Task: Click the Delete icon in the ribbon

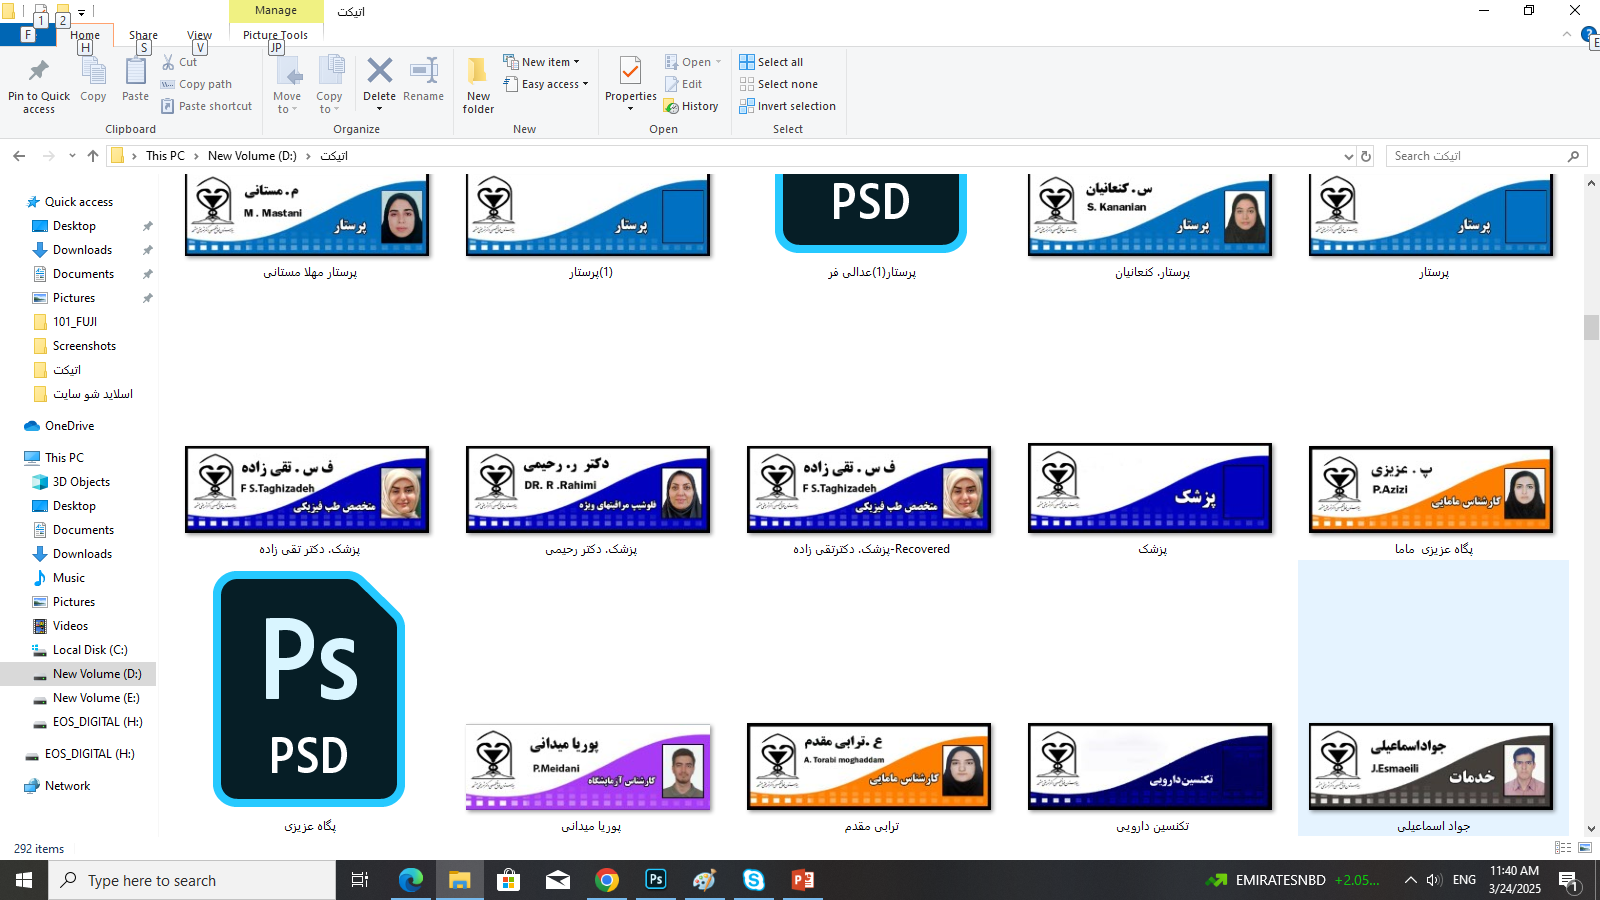Action: (x=379, y=72)
